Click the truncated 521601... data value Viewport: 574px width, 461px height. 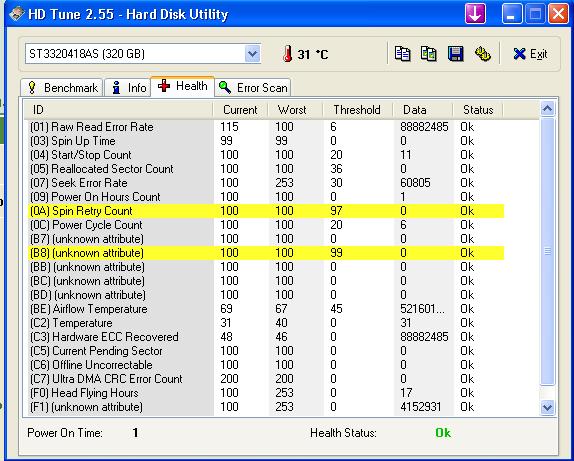(422, 309)
